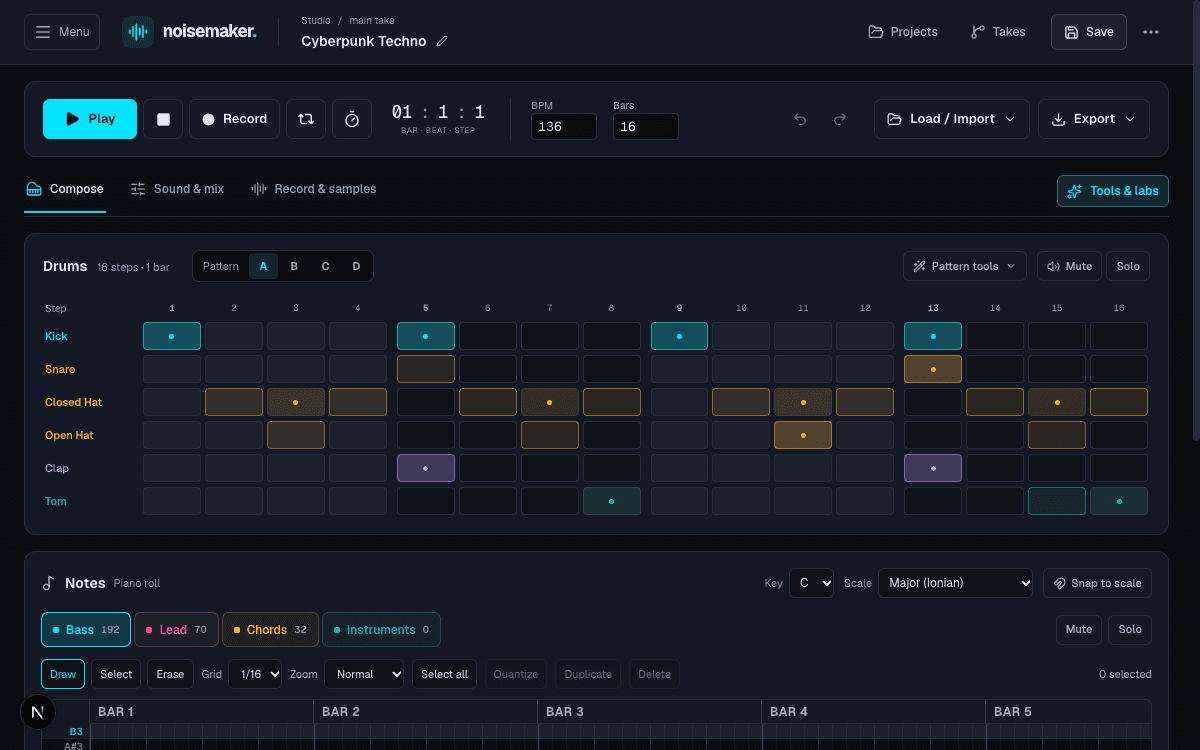Activate the Draw tool
Image resolution: width=1200 pixels, height=750 pixels.
tap(63, 674)
